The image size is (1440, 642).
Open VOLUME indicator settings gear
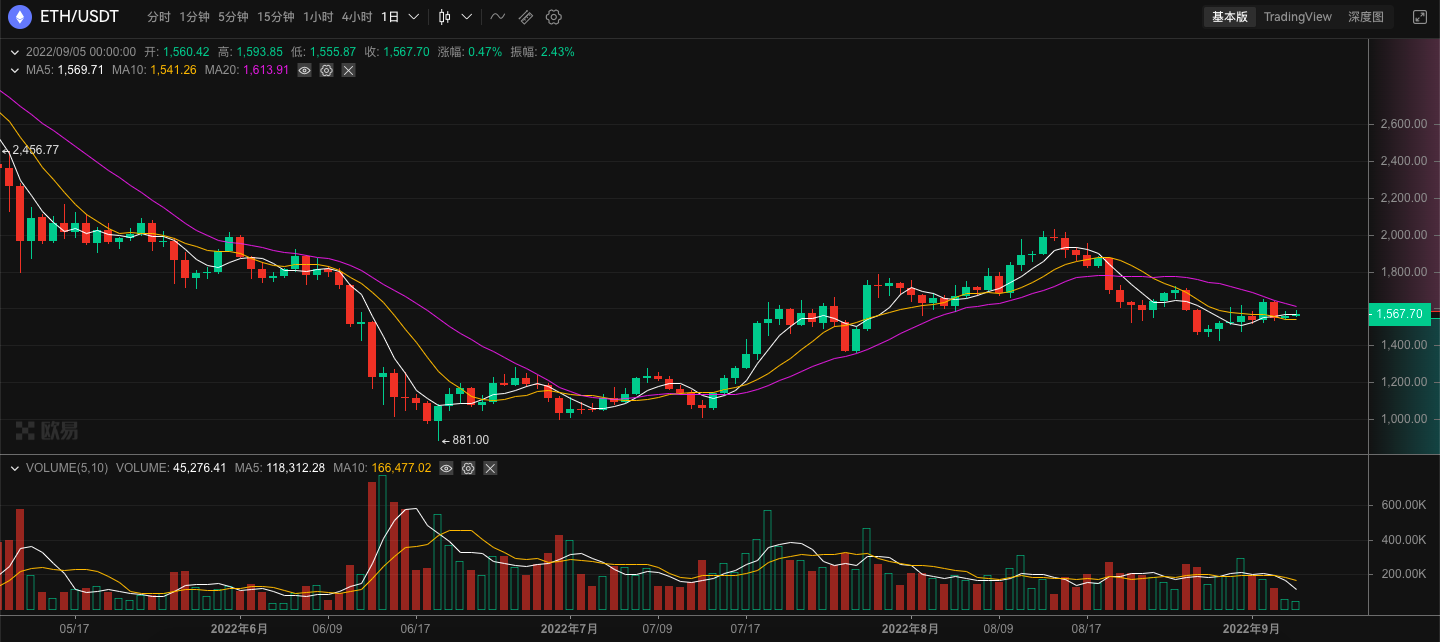467,468
